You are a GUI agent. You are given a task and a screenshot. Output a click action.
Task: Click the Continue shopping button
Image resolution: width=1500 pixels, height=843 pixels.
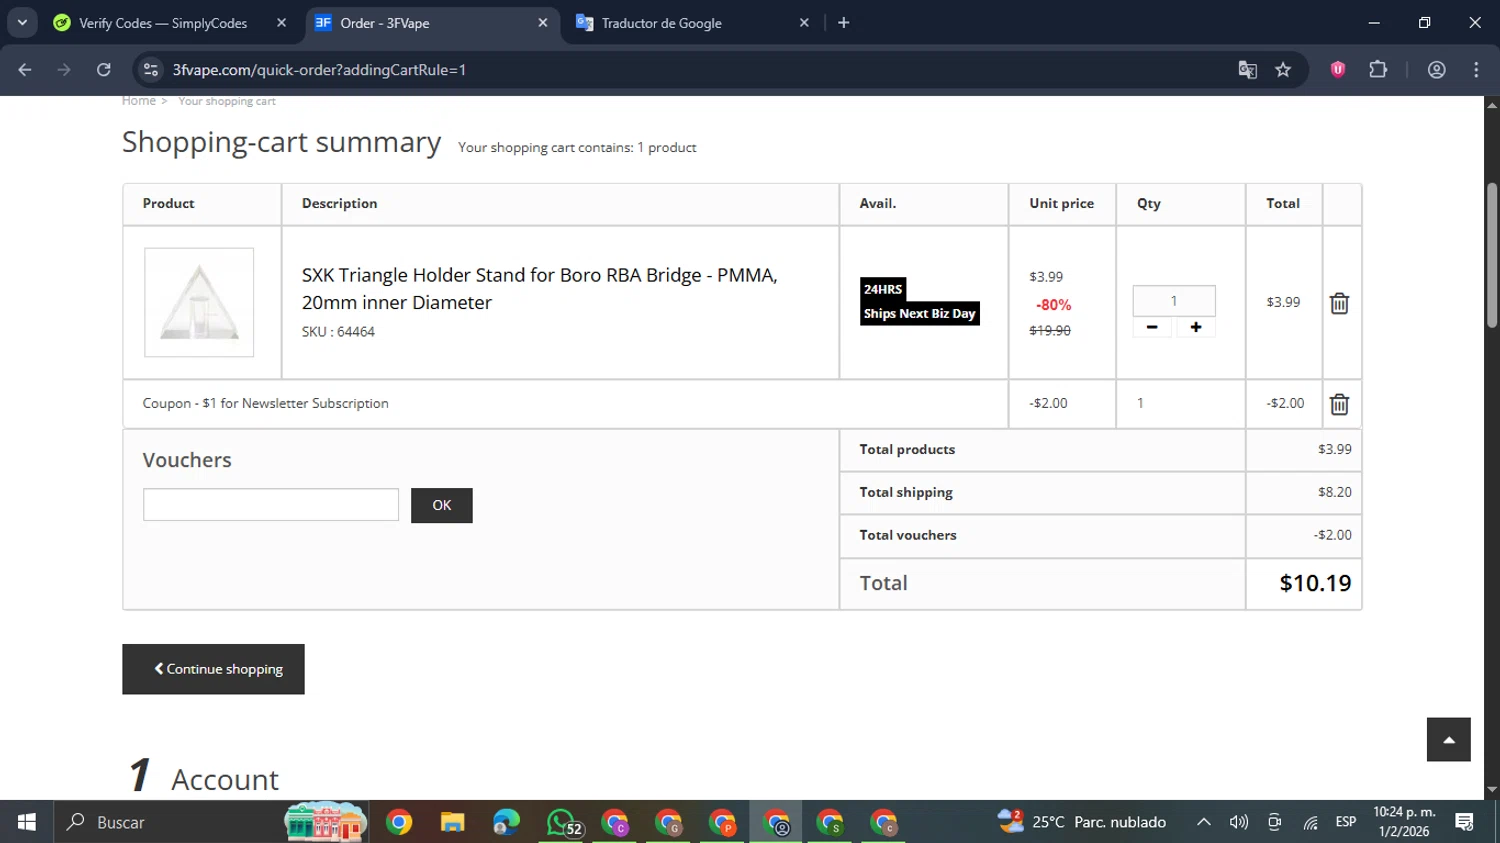pos(213,669)
